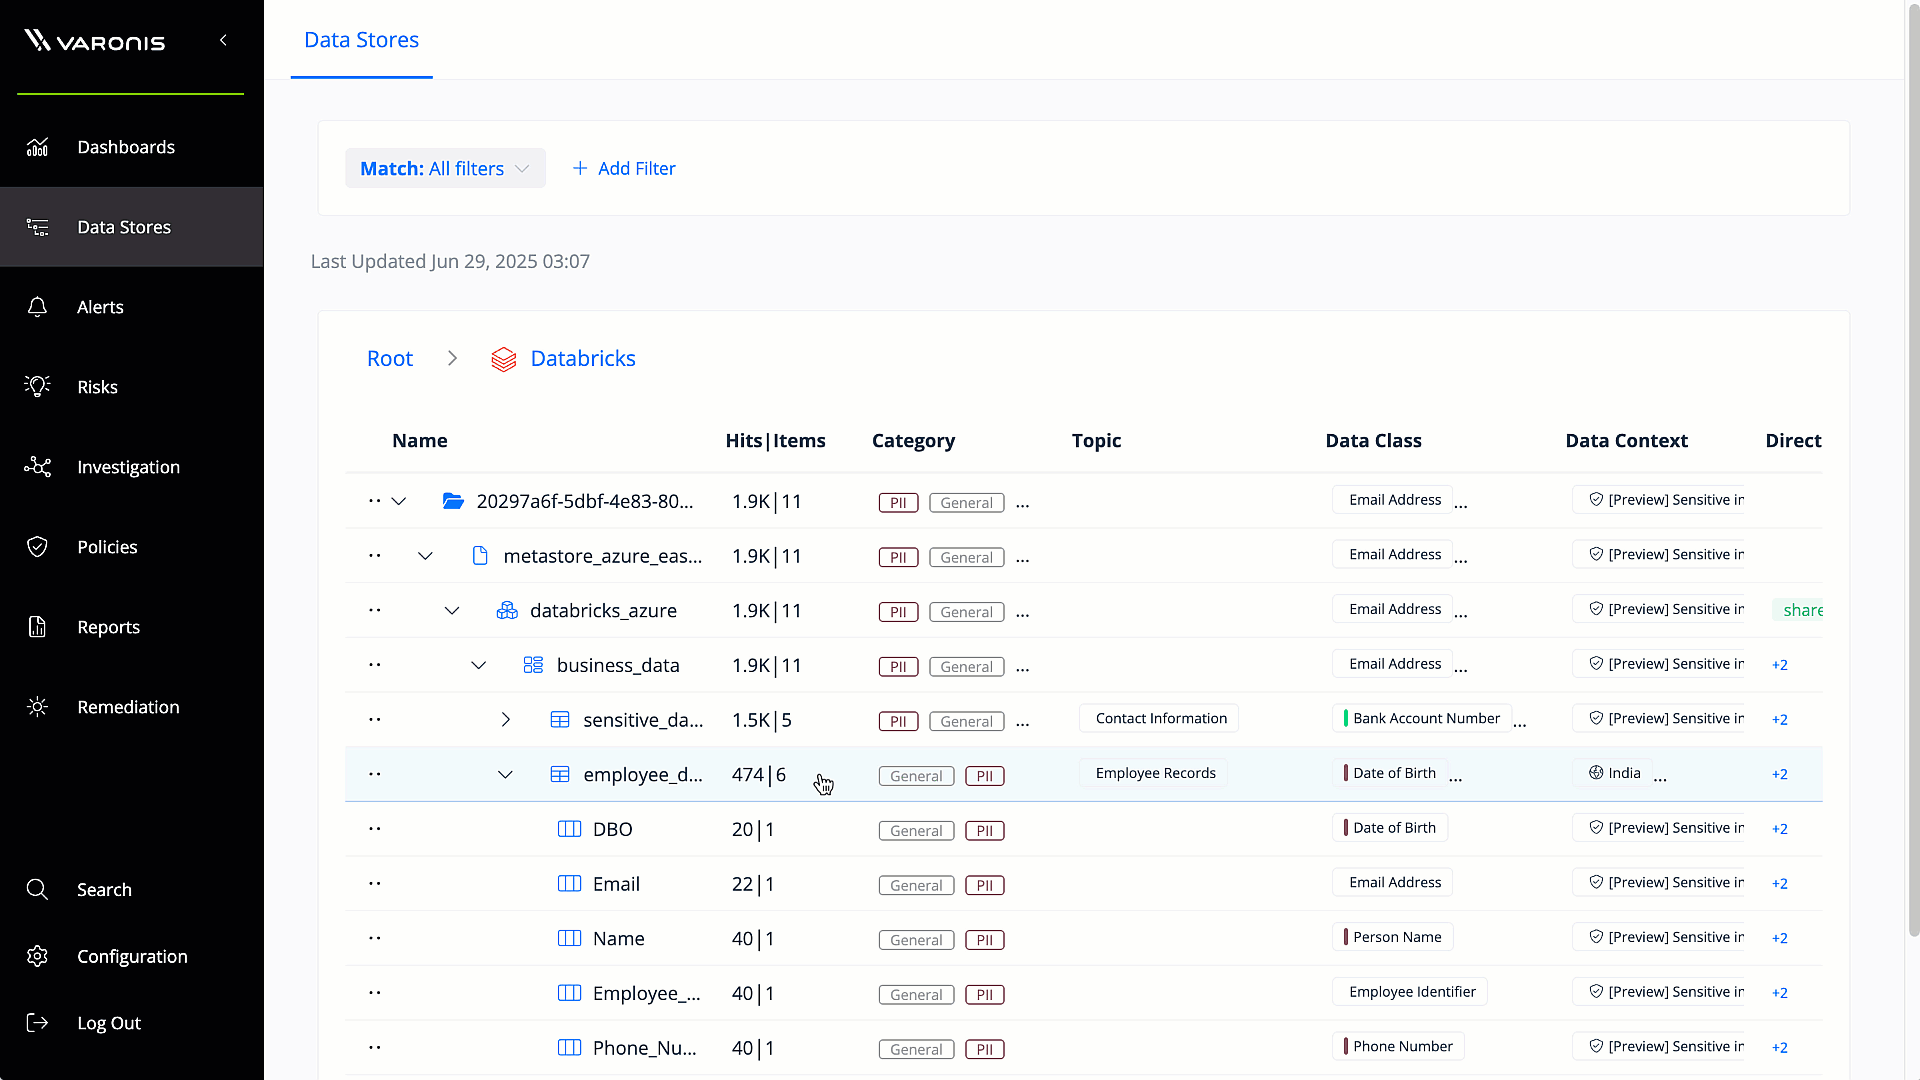
Task: Click the plus icon beside Add Filter
Action: pyautogui.click(x=580, y=168)
